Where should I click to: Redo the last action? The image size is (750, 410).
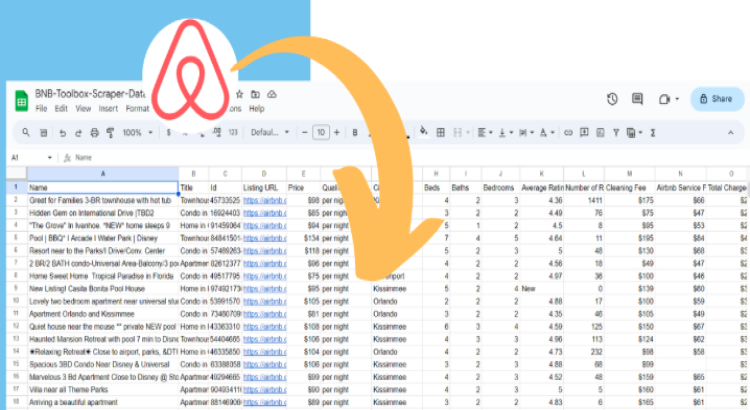[x=78, y=133]
